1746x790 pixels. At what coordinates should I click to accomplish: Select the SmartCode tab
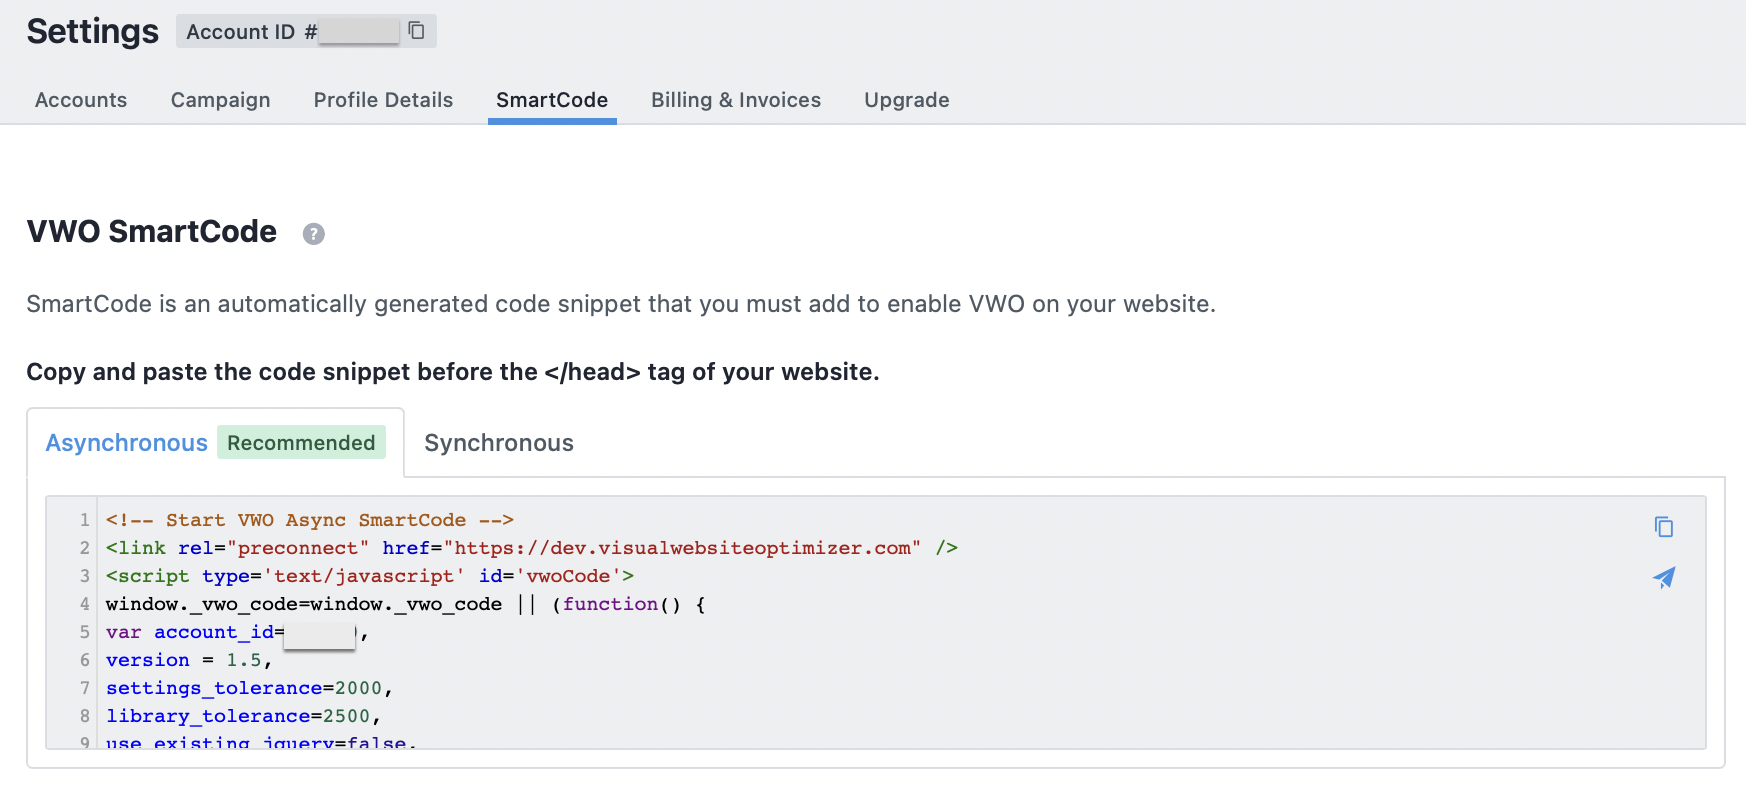pos(552,100)
